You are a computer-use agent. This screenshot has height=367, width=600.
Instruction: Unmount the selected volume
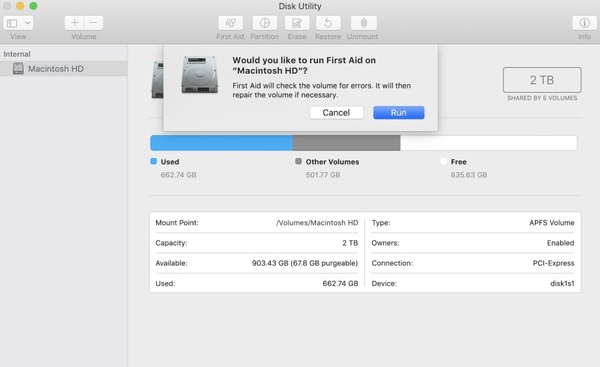364,23
